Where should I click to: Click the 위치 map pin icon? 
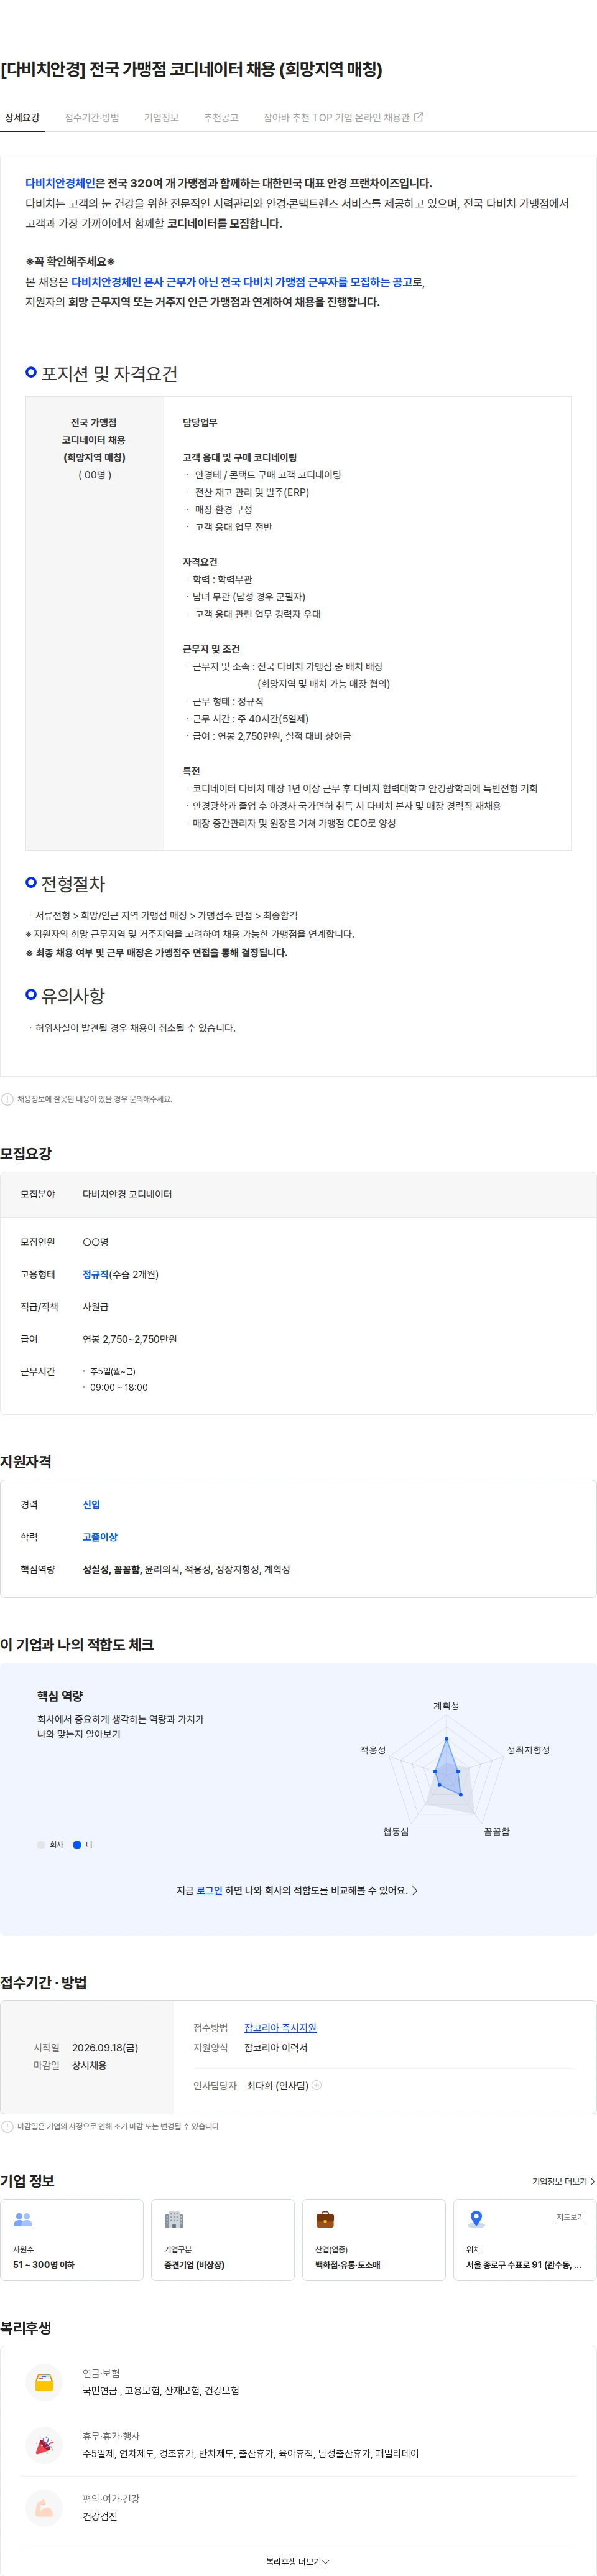click(x=476, y=2219)
